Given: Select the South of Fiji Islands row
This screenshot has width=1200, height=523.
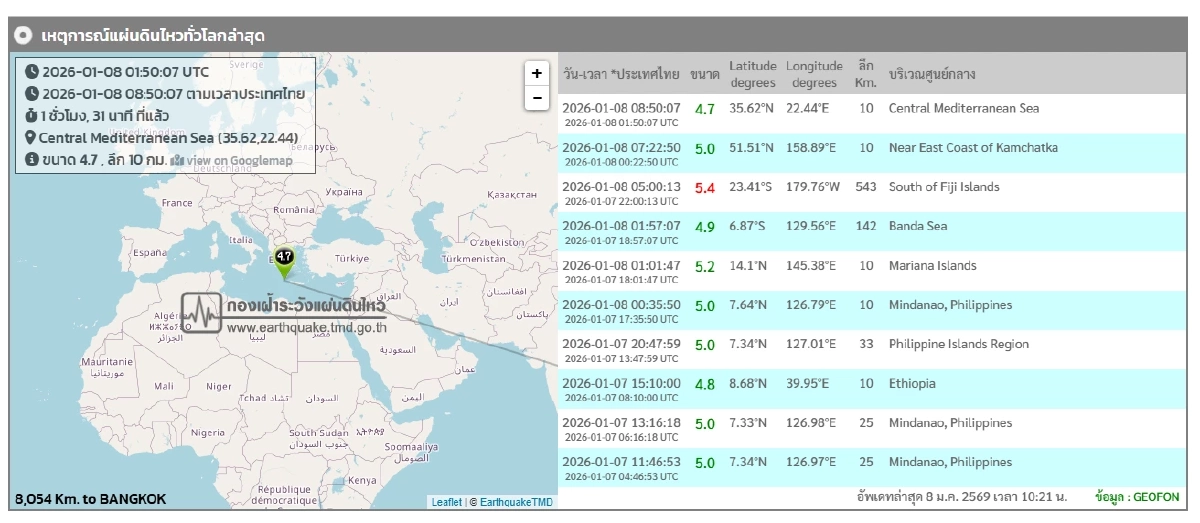Looking at the screenshot, I should tap(870, 192).
